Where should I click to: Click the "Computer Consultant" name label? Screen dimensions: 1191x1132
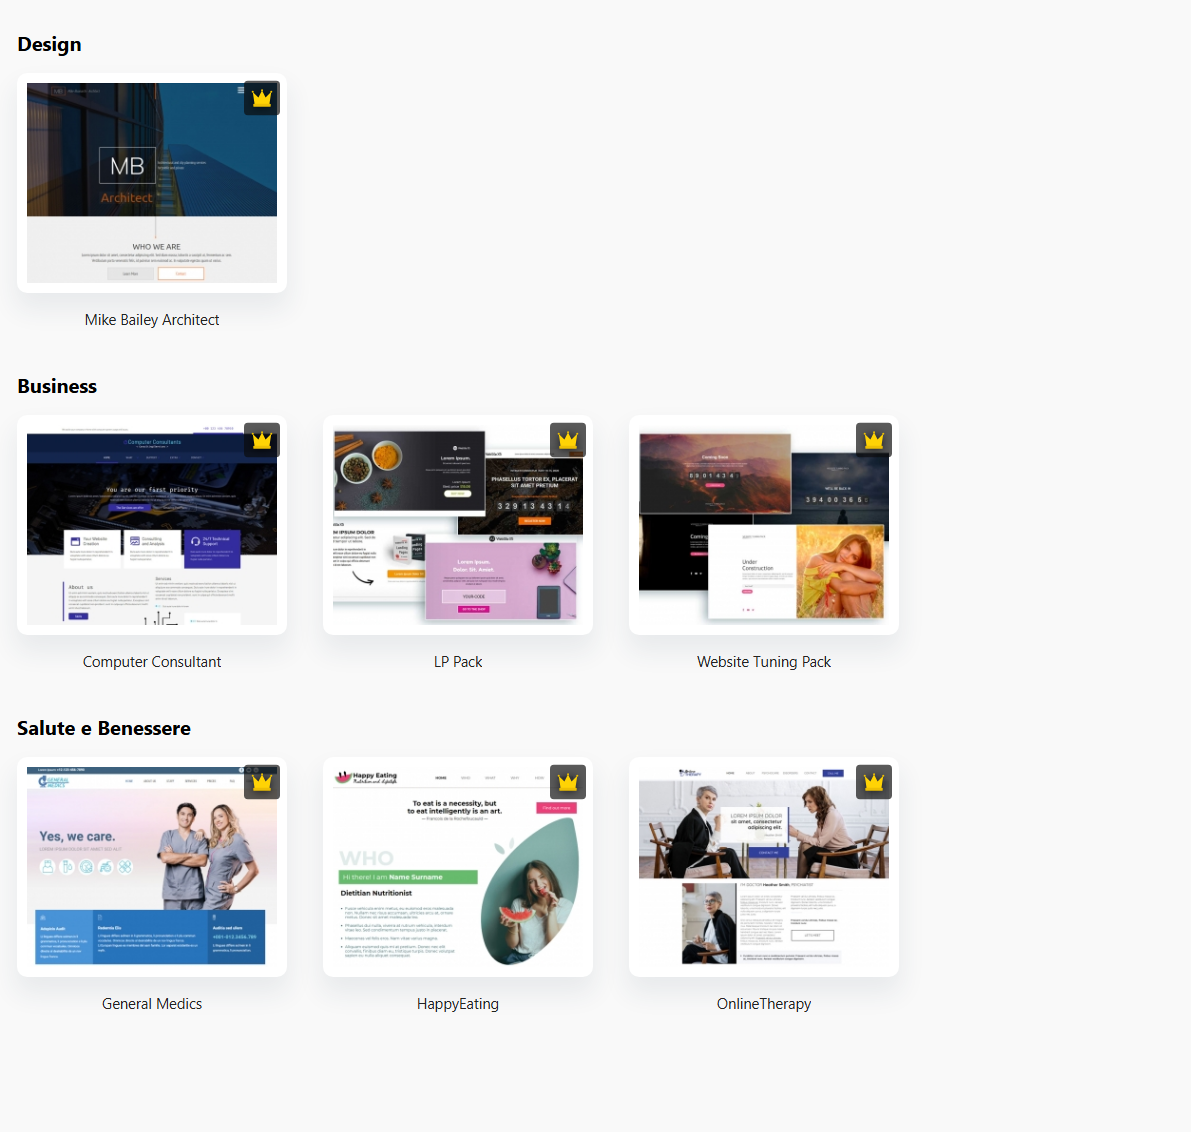152,662
